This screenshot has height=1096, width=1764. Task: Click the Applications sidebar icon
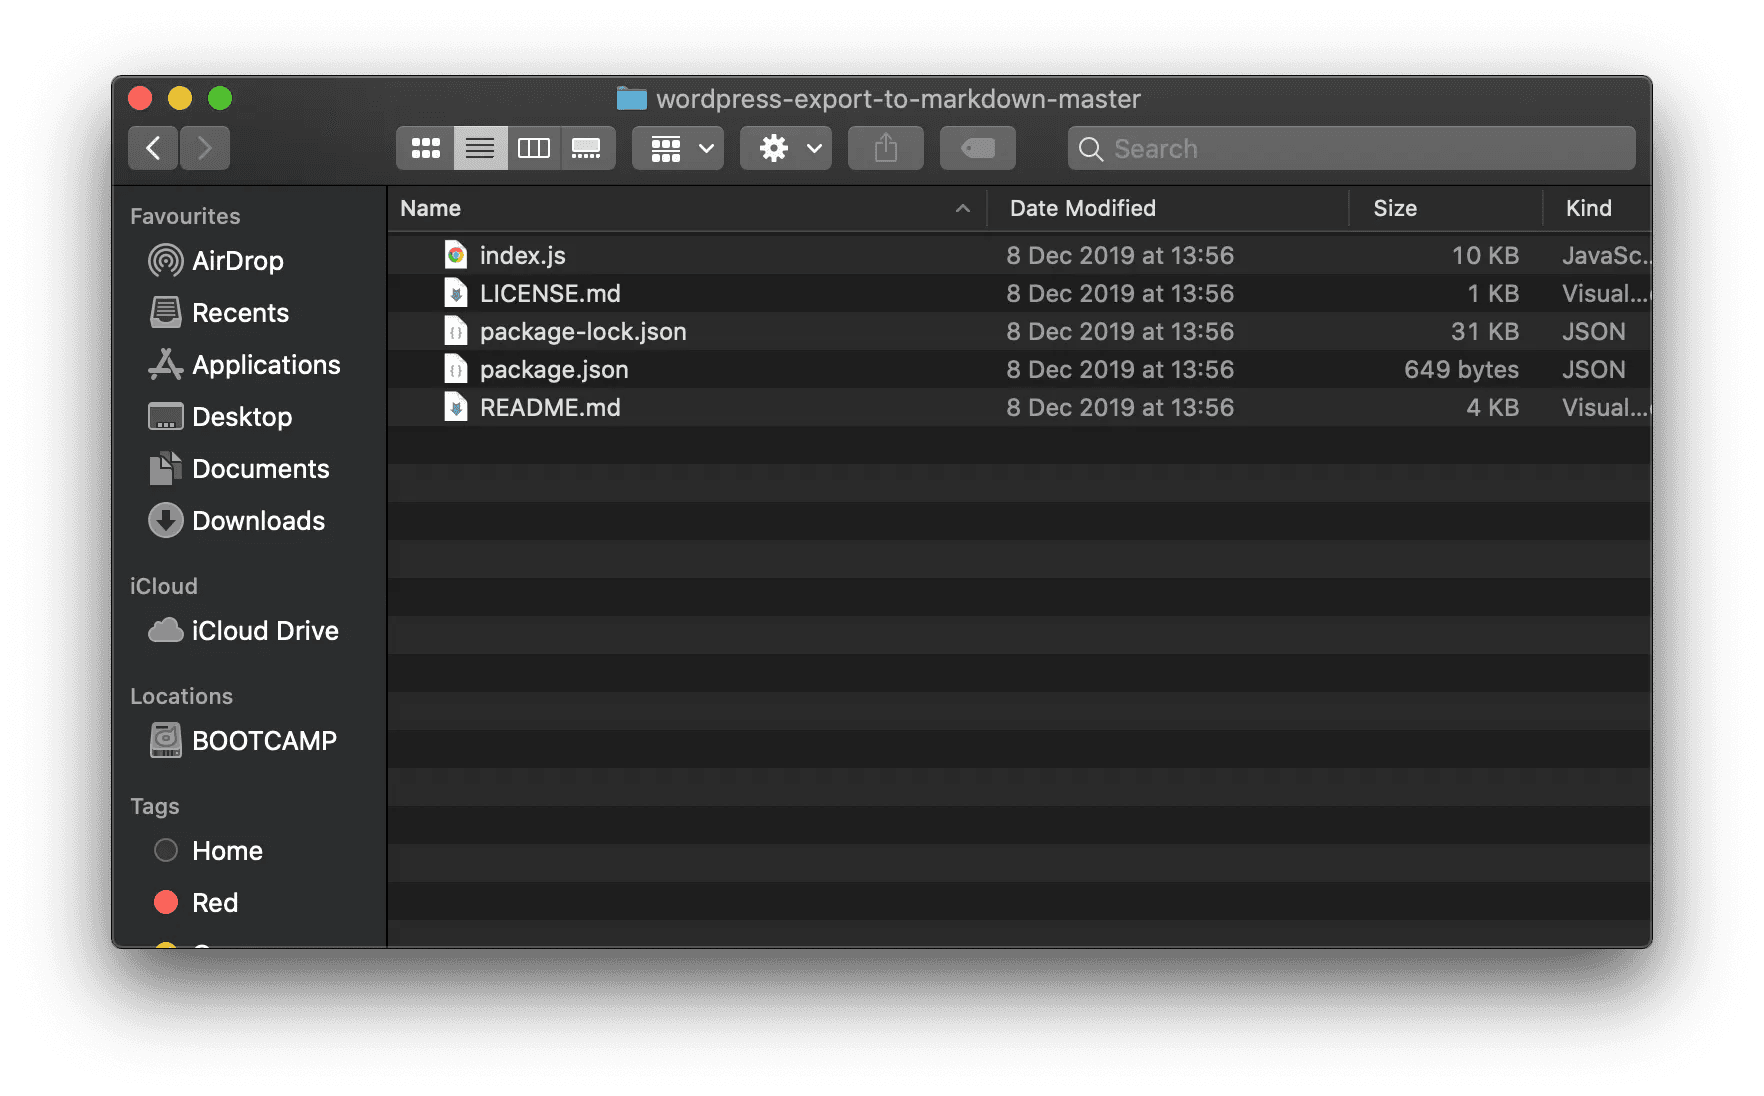coord(166,365)
